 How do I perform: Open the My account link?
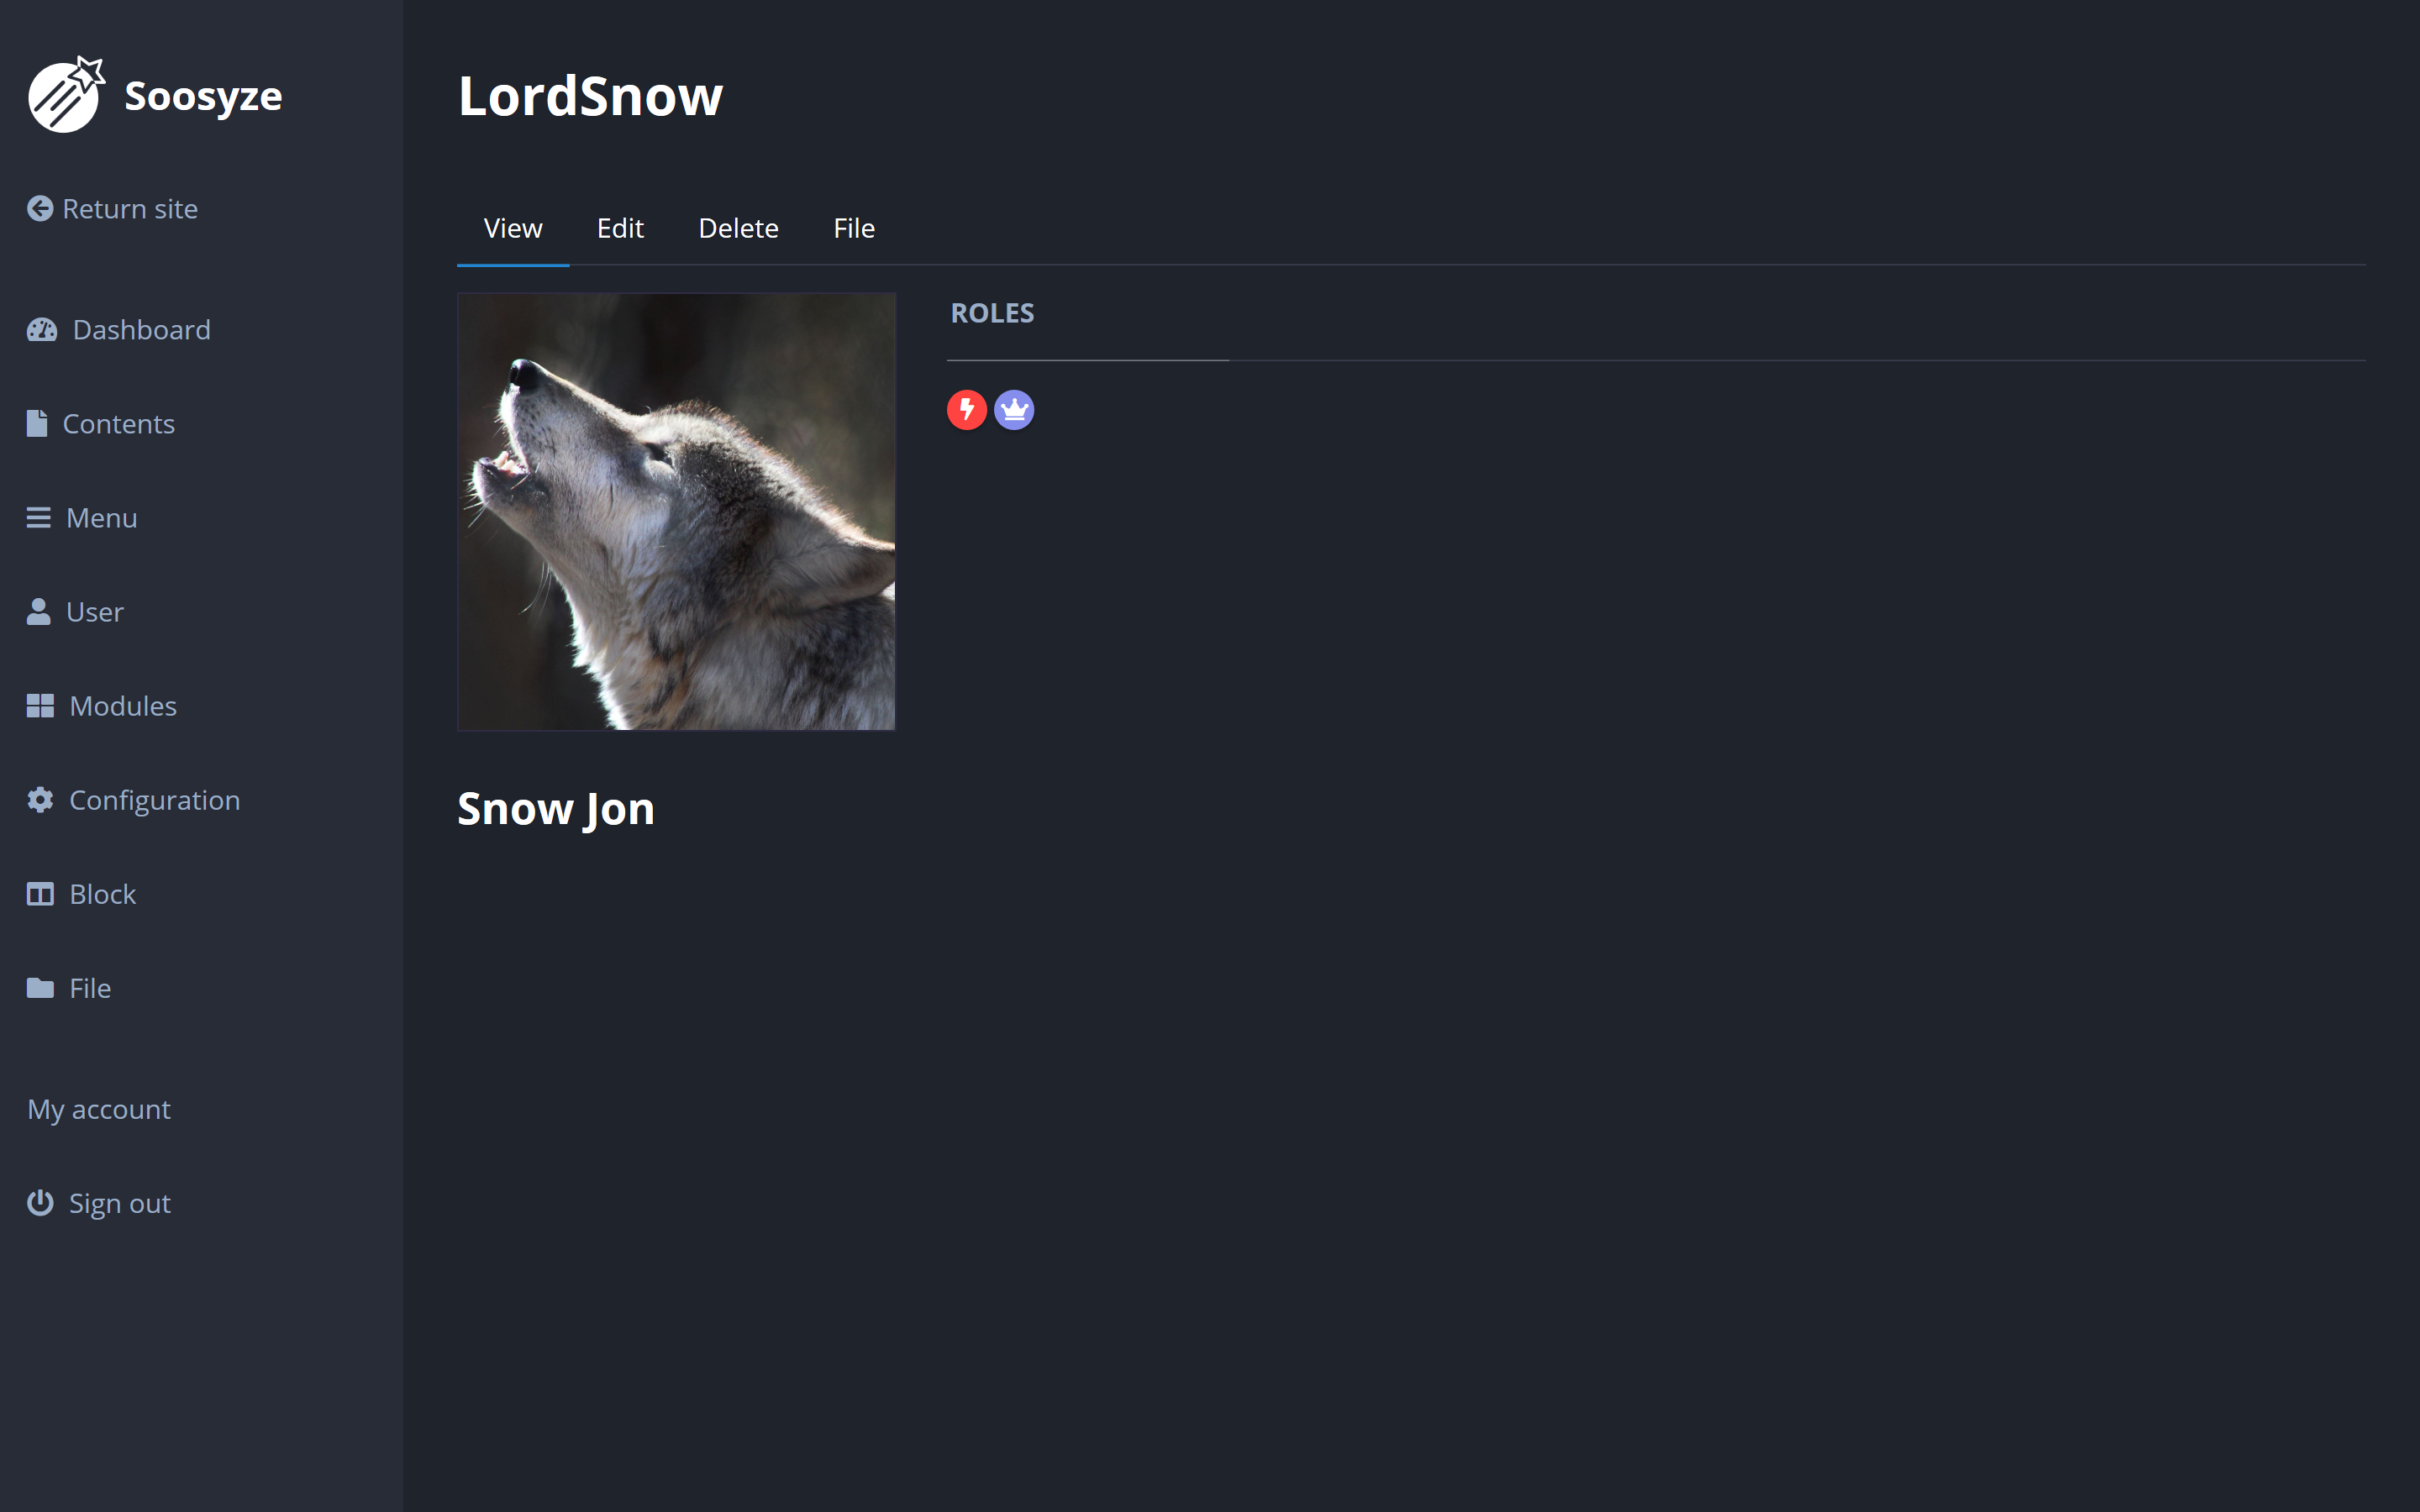pos(99,1109)
